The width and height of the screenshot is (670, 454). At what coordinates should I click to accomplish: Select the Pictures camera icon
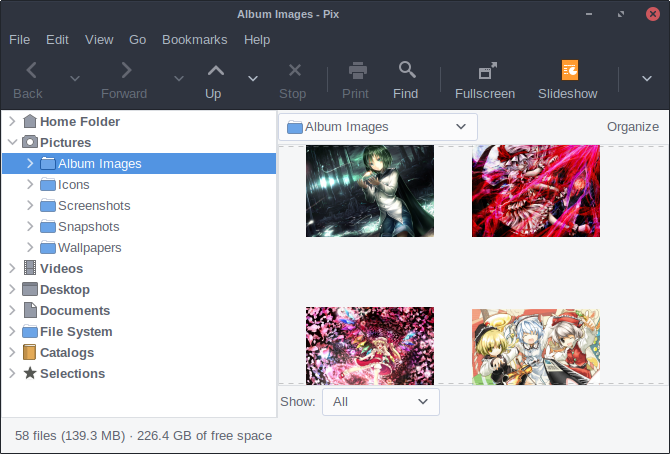pos(29,142)
